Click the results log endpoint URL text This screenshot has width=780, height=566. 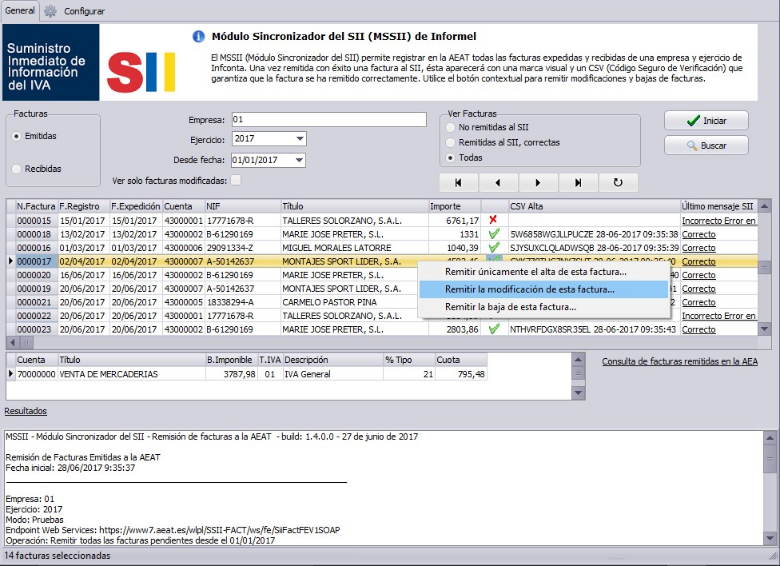coord(220,530)
